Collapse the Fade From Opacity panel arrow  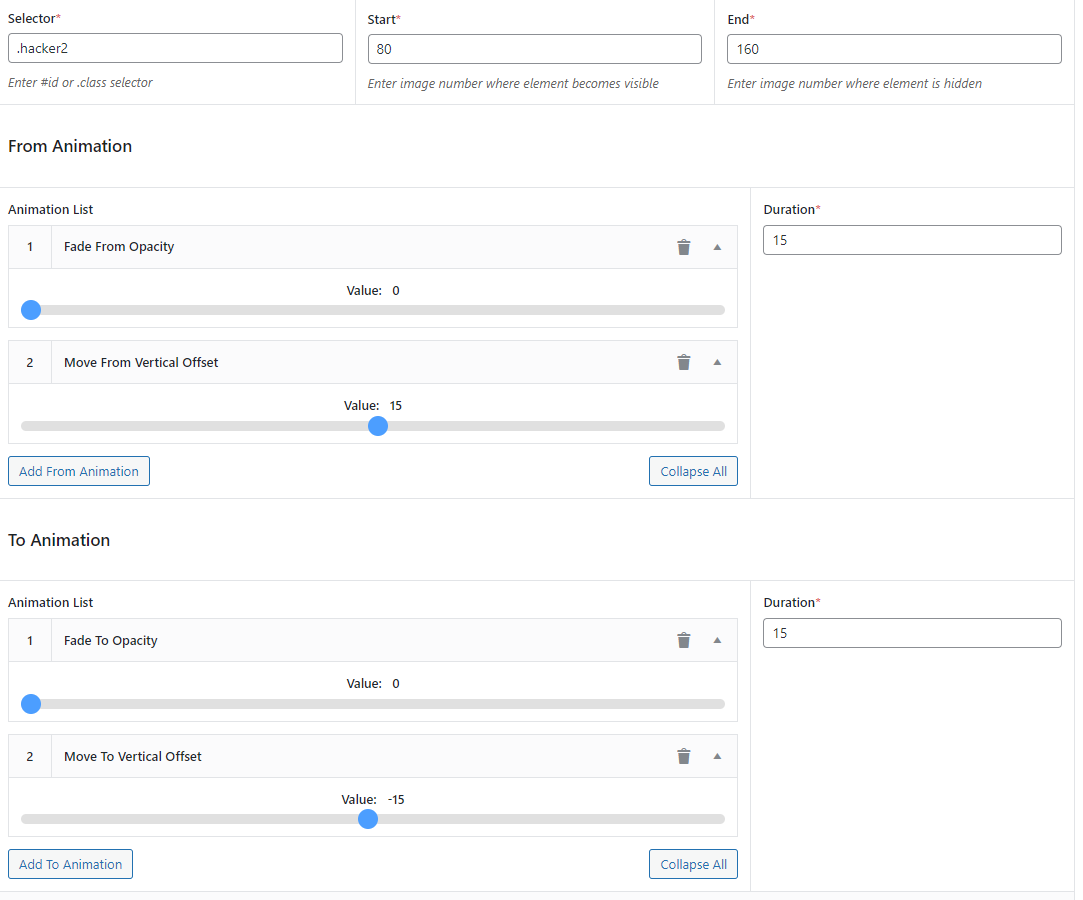click(717, 247)
